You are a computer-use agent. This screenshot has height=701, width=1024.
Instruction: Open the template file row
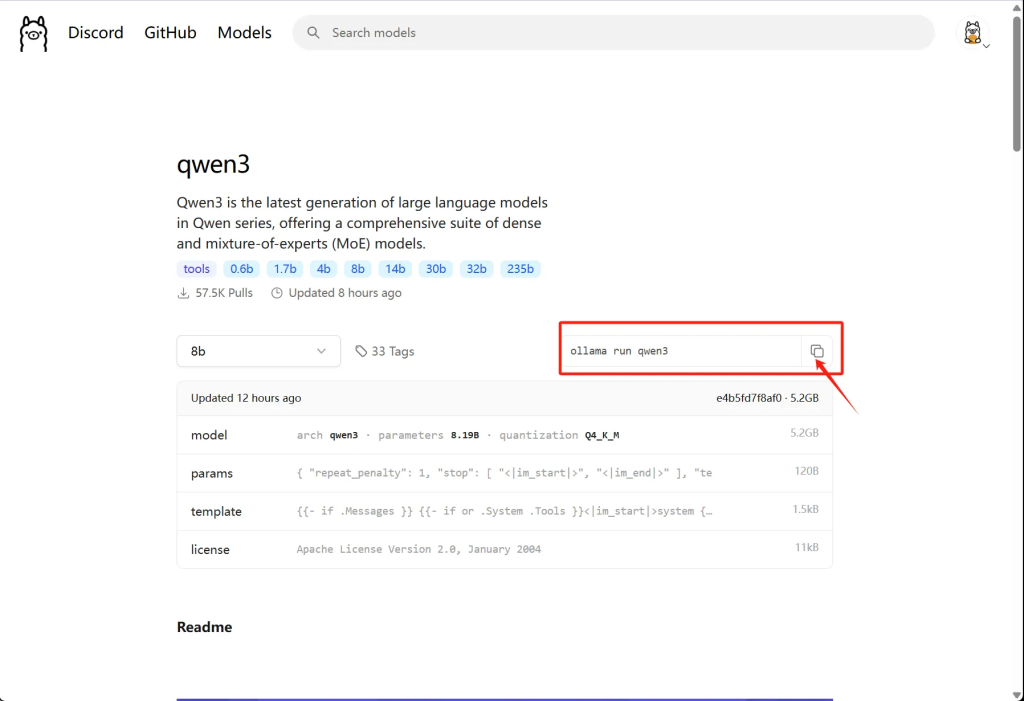(504, 511)
